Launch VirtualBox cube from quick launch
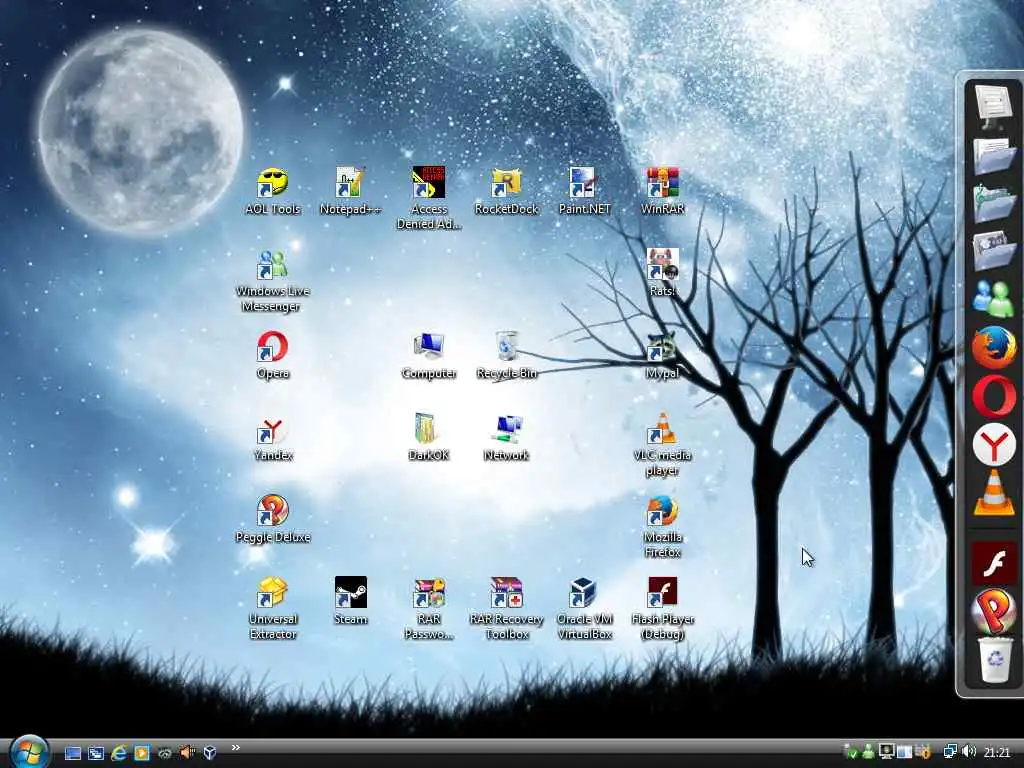Viewport: 1024px width, 768px height. 210,753
